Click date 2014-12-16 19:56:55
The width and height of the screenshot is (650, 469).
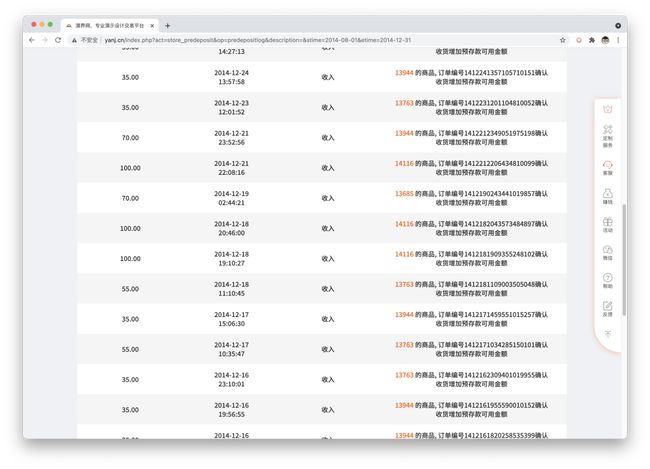[x=231, y=410]
